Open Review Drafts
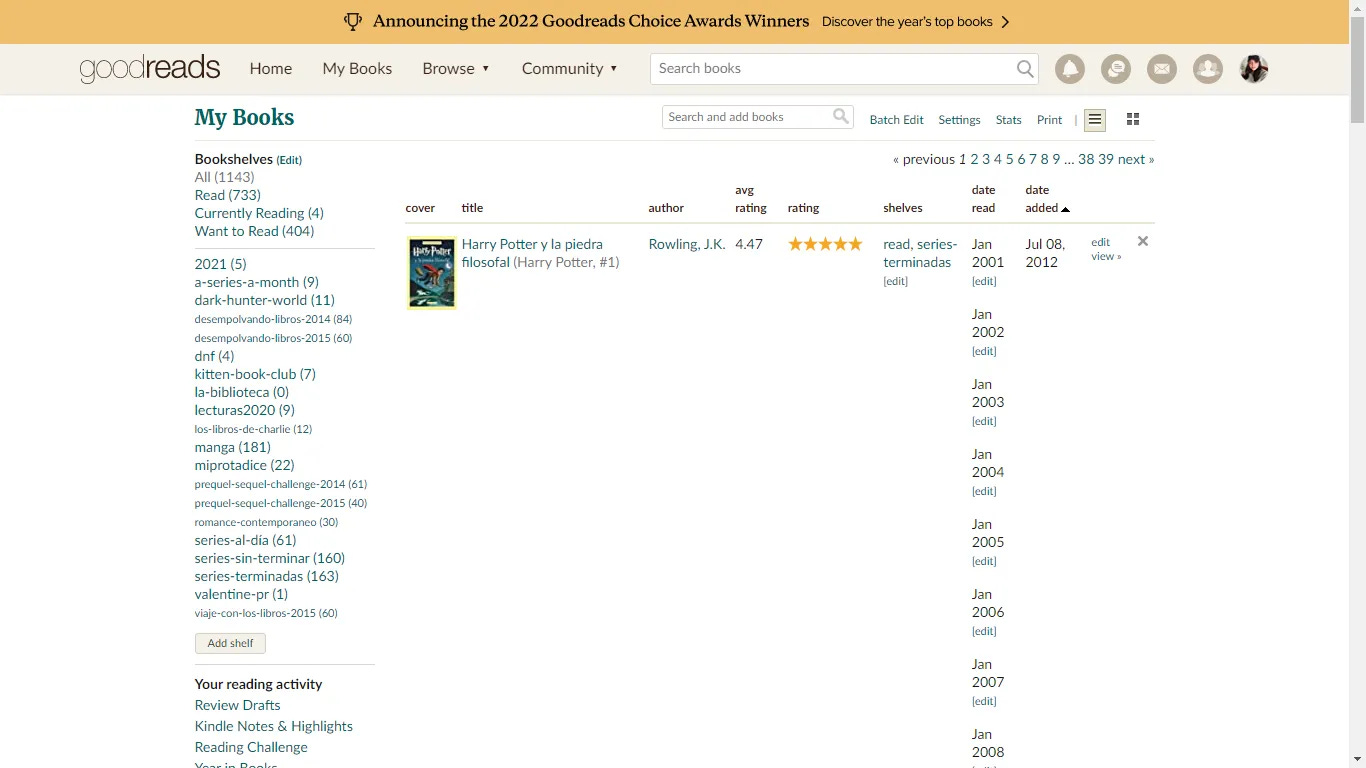Image resolution: width=1366 pixels, height=768 pixels. click(x=238, y=705)
